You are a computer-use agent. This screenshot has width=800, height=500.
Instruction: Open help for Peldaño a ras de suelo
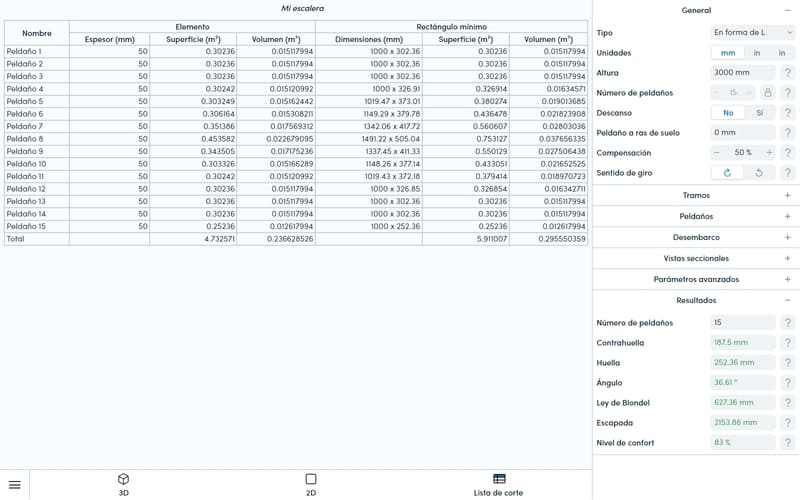coord(788,133)
